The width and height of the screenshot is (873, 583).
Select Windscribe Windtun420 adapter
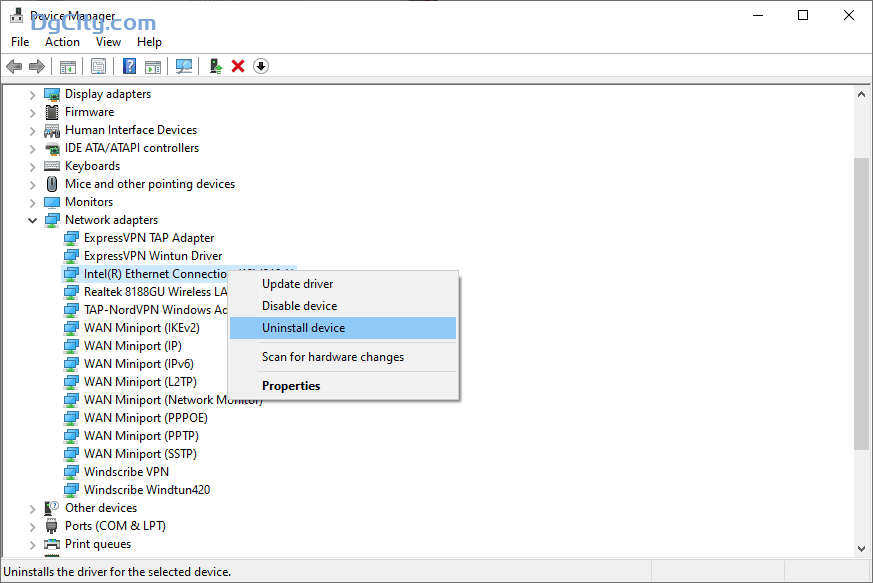tap(147, 490)
